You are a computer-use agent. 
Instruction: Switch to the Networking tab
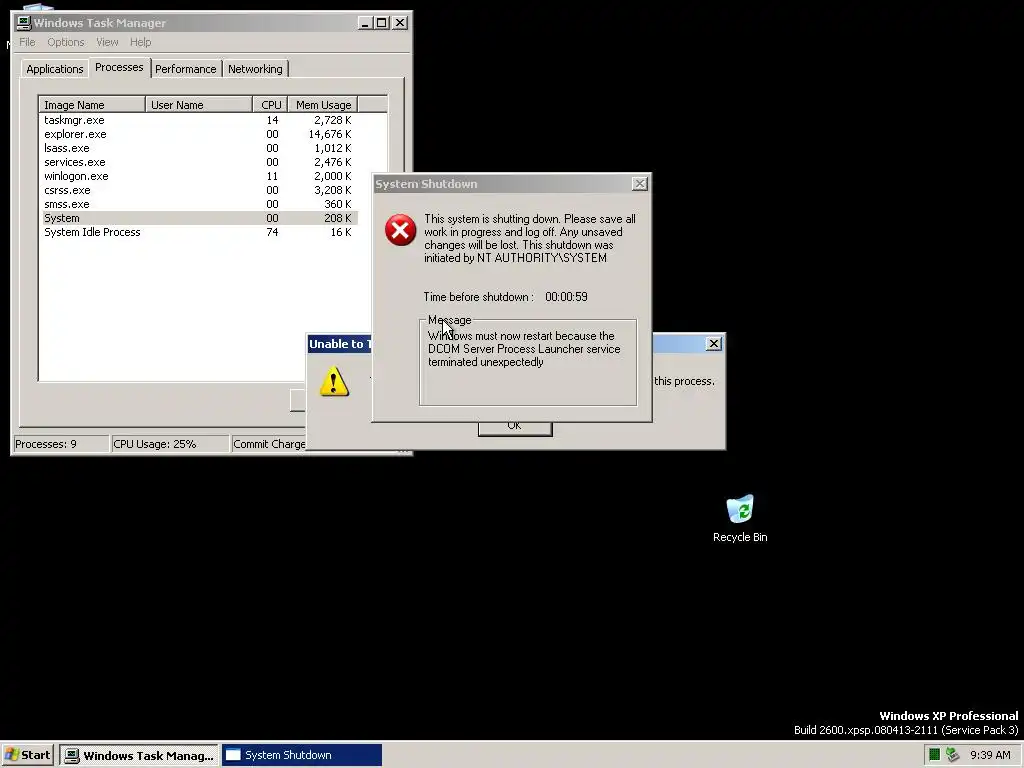point(255,69)
